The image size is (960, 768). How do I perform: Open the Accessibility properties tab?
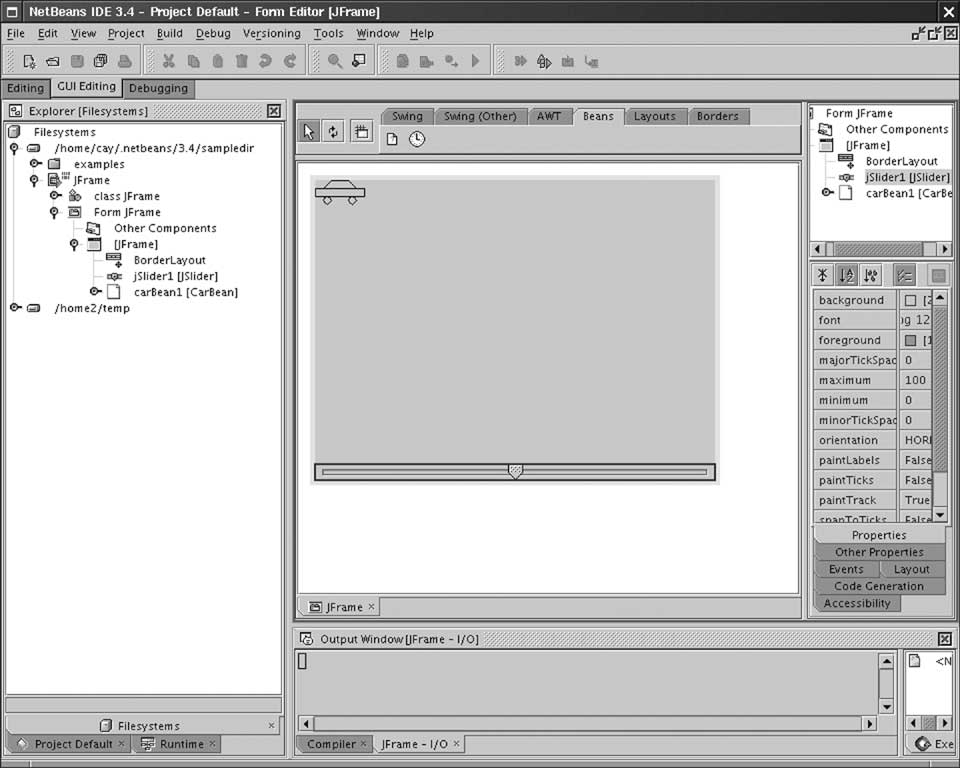(x=857, y=603)
